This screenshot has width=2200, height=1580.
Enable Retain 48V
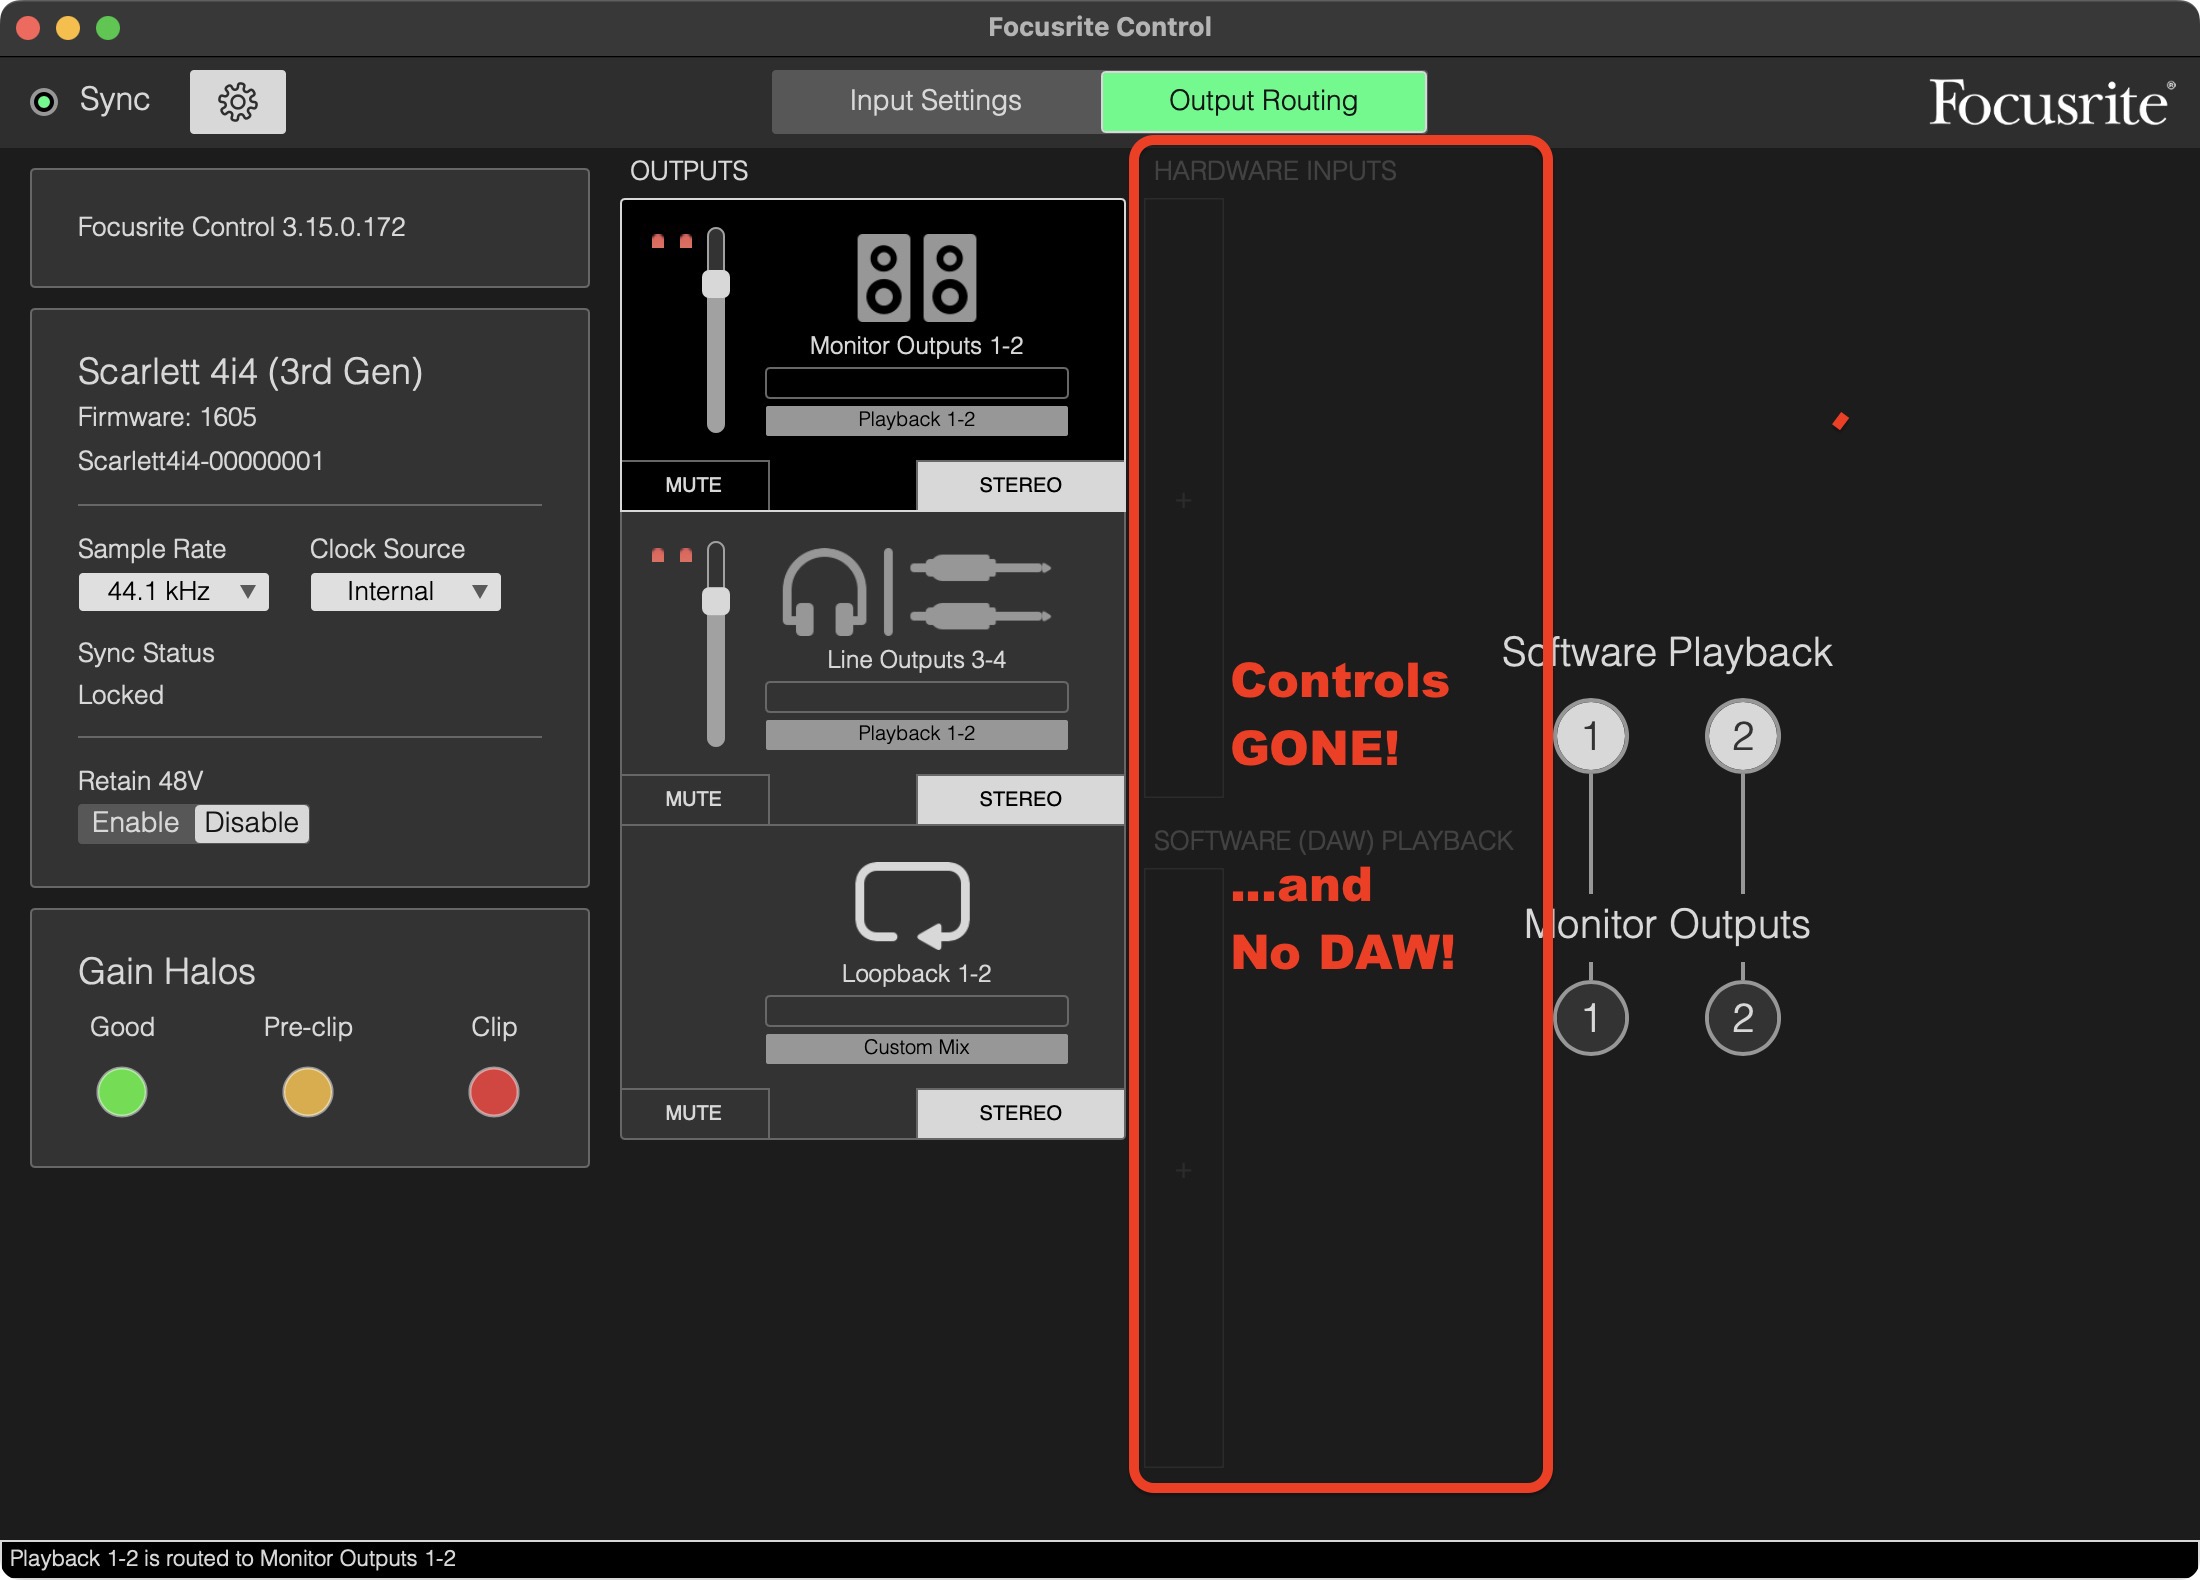[136, 823]
